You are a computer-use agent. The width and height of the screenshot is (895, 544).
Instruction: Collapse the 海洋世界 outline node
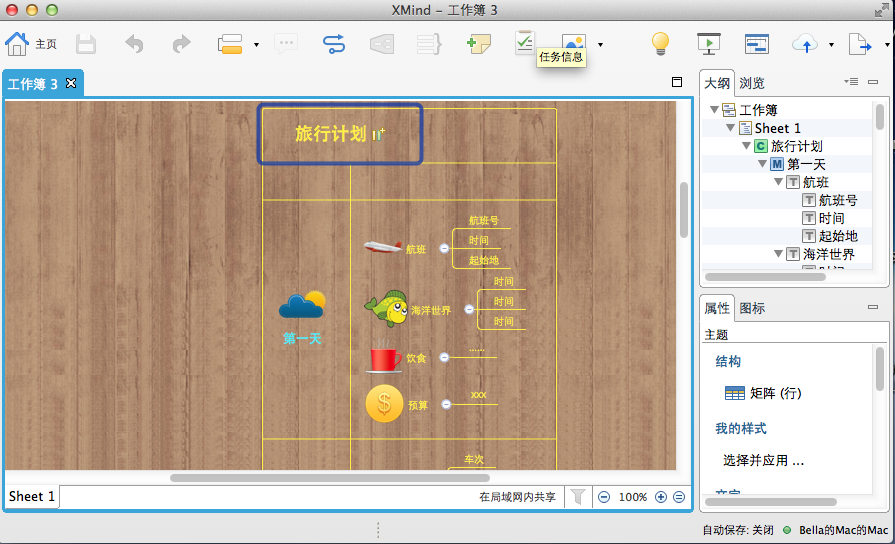coord(778,253)
